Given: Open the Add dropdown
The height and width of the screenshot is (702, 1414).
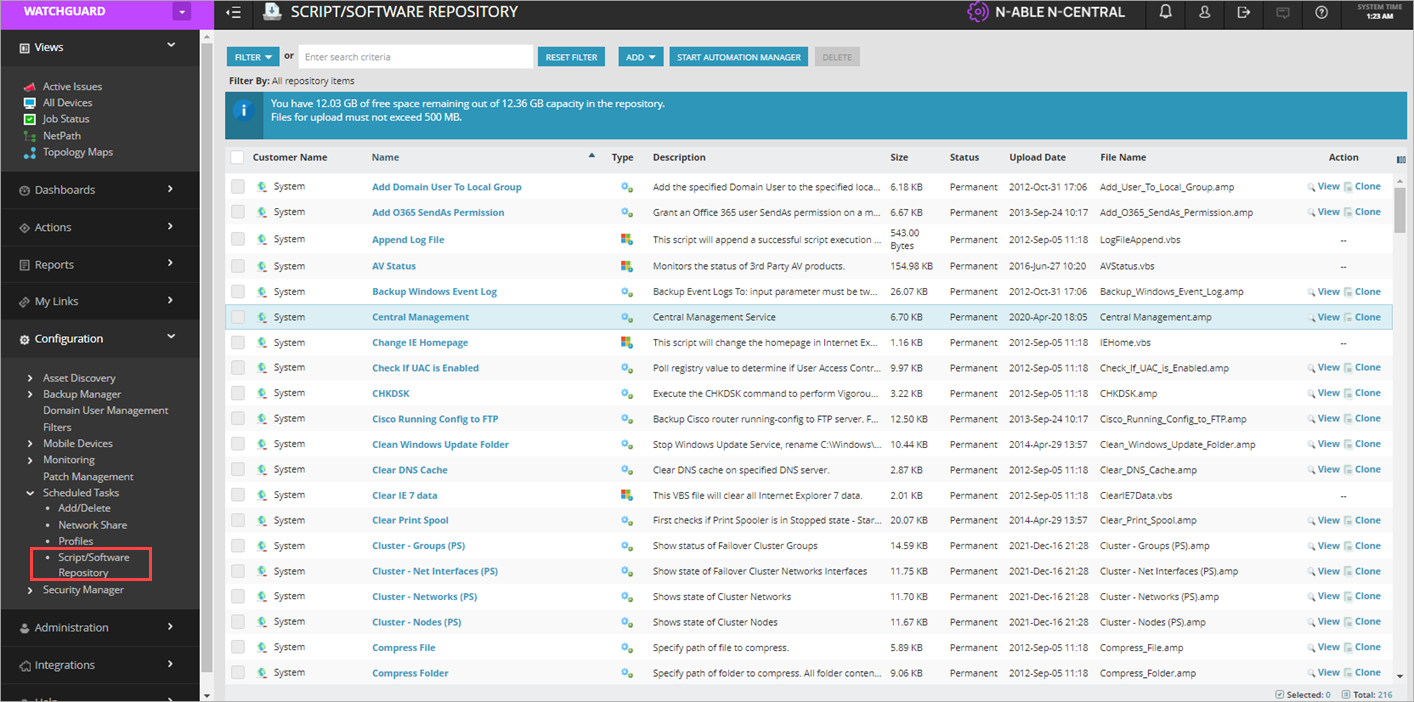Looking at the screenshot, I should 640,57.
